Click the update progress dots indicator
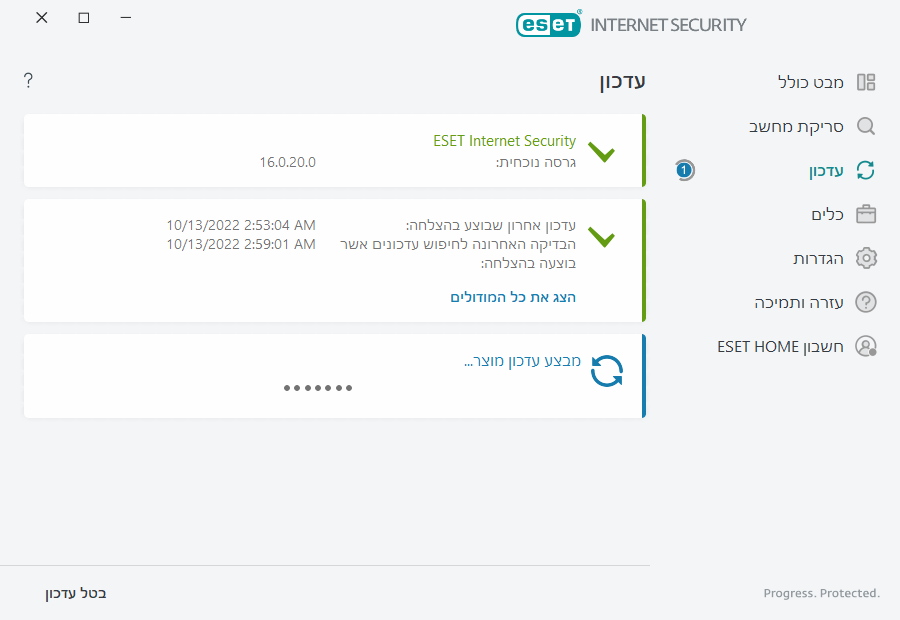 point(318,387)
